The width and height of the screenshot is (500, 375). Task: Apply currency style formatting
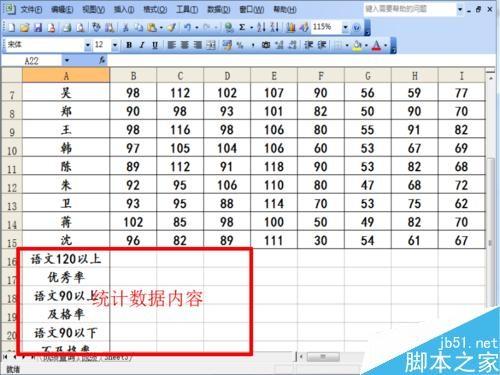pyautogui.click(x=228, y=45)
